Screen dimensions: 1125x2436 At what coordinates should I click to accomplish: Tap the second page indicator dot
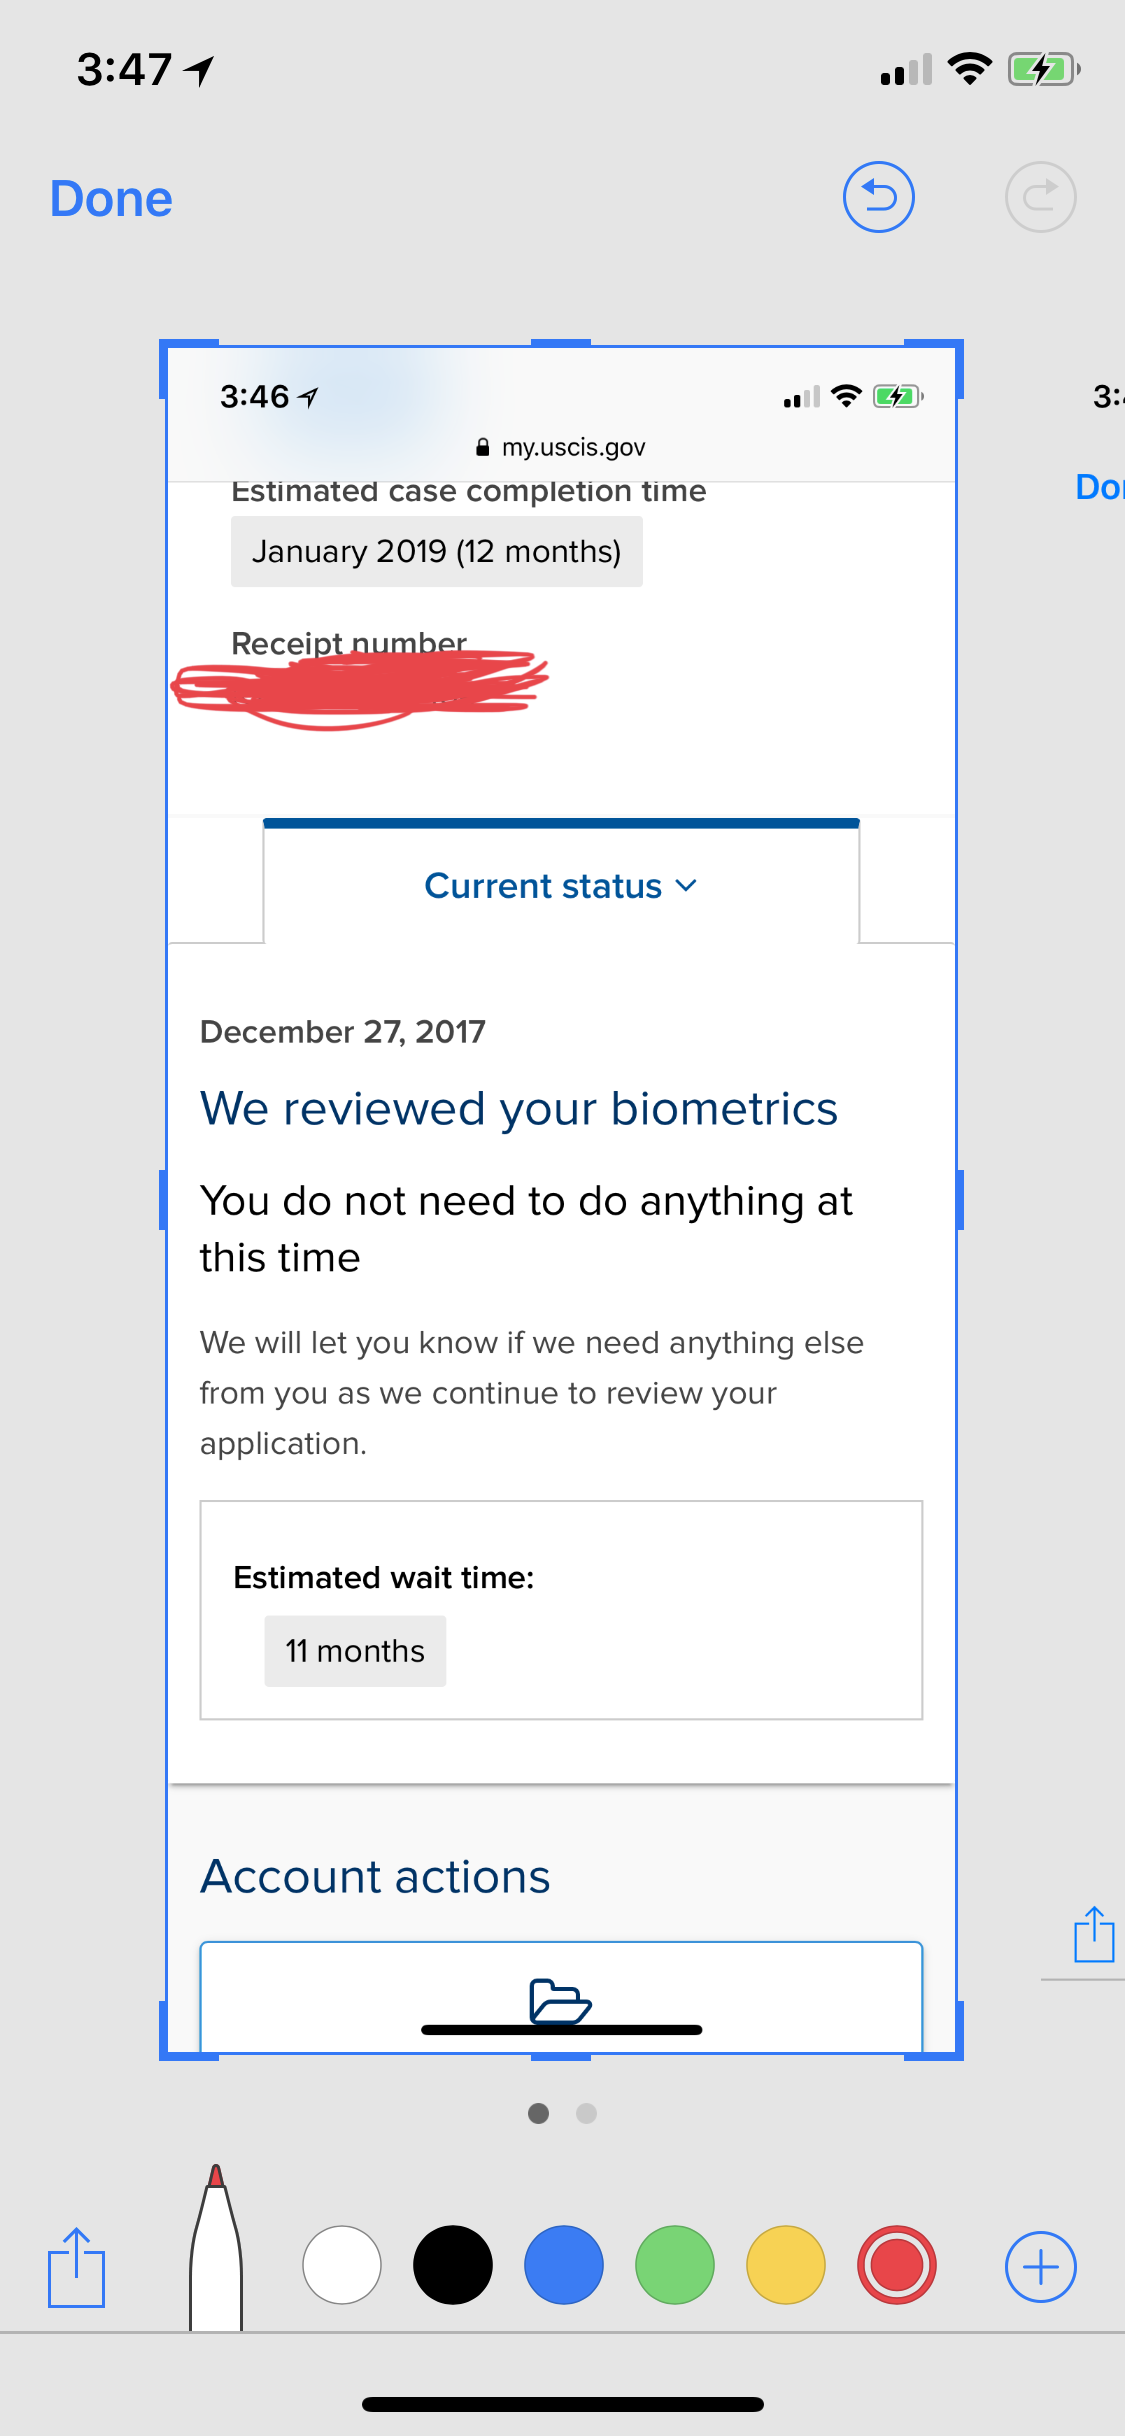coord(587,2113)
